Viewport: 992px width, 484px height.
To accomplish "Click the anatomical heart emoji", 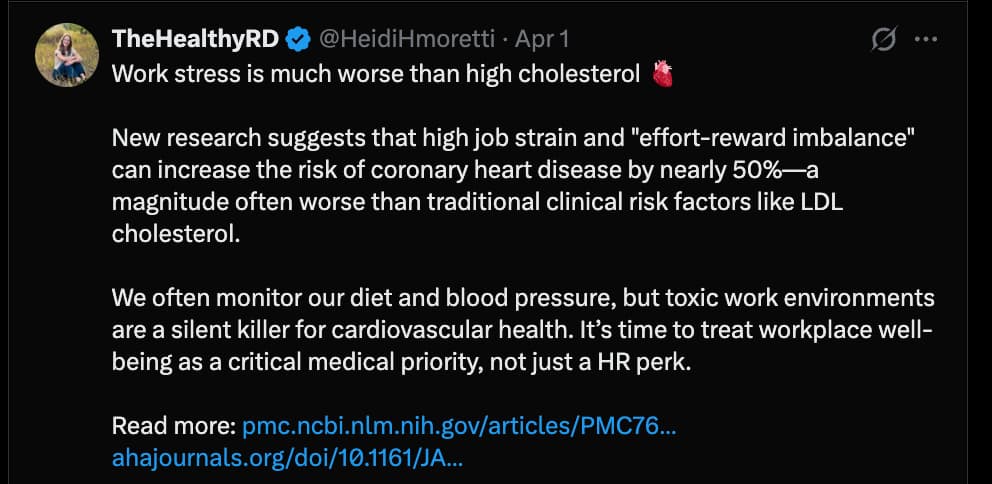I will (663, 74).
